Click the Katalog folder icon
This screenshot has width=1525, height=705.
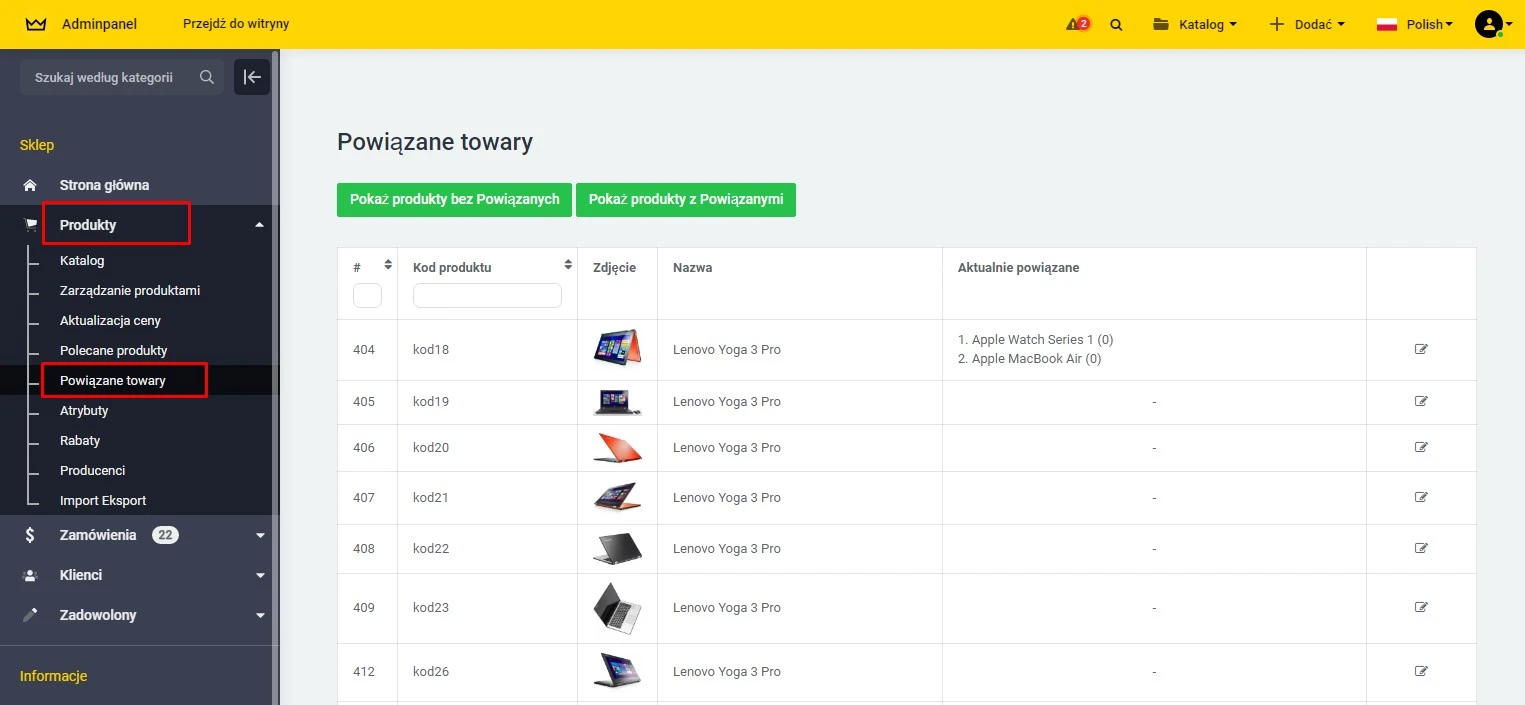coord(1160,23)
